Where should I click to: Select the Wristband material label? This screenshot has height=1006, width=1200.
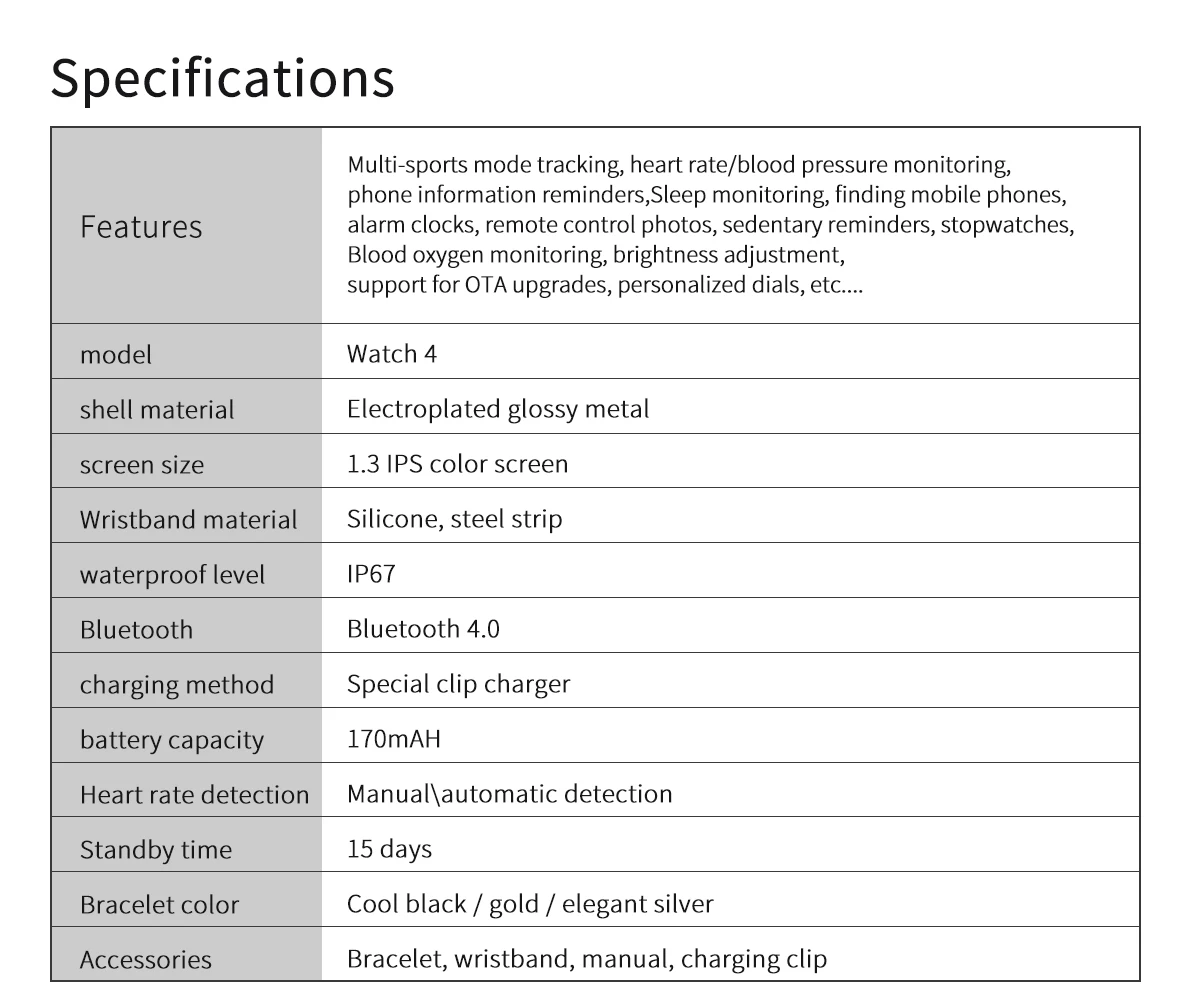(188, 519)
